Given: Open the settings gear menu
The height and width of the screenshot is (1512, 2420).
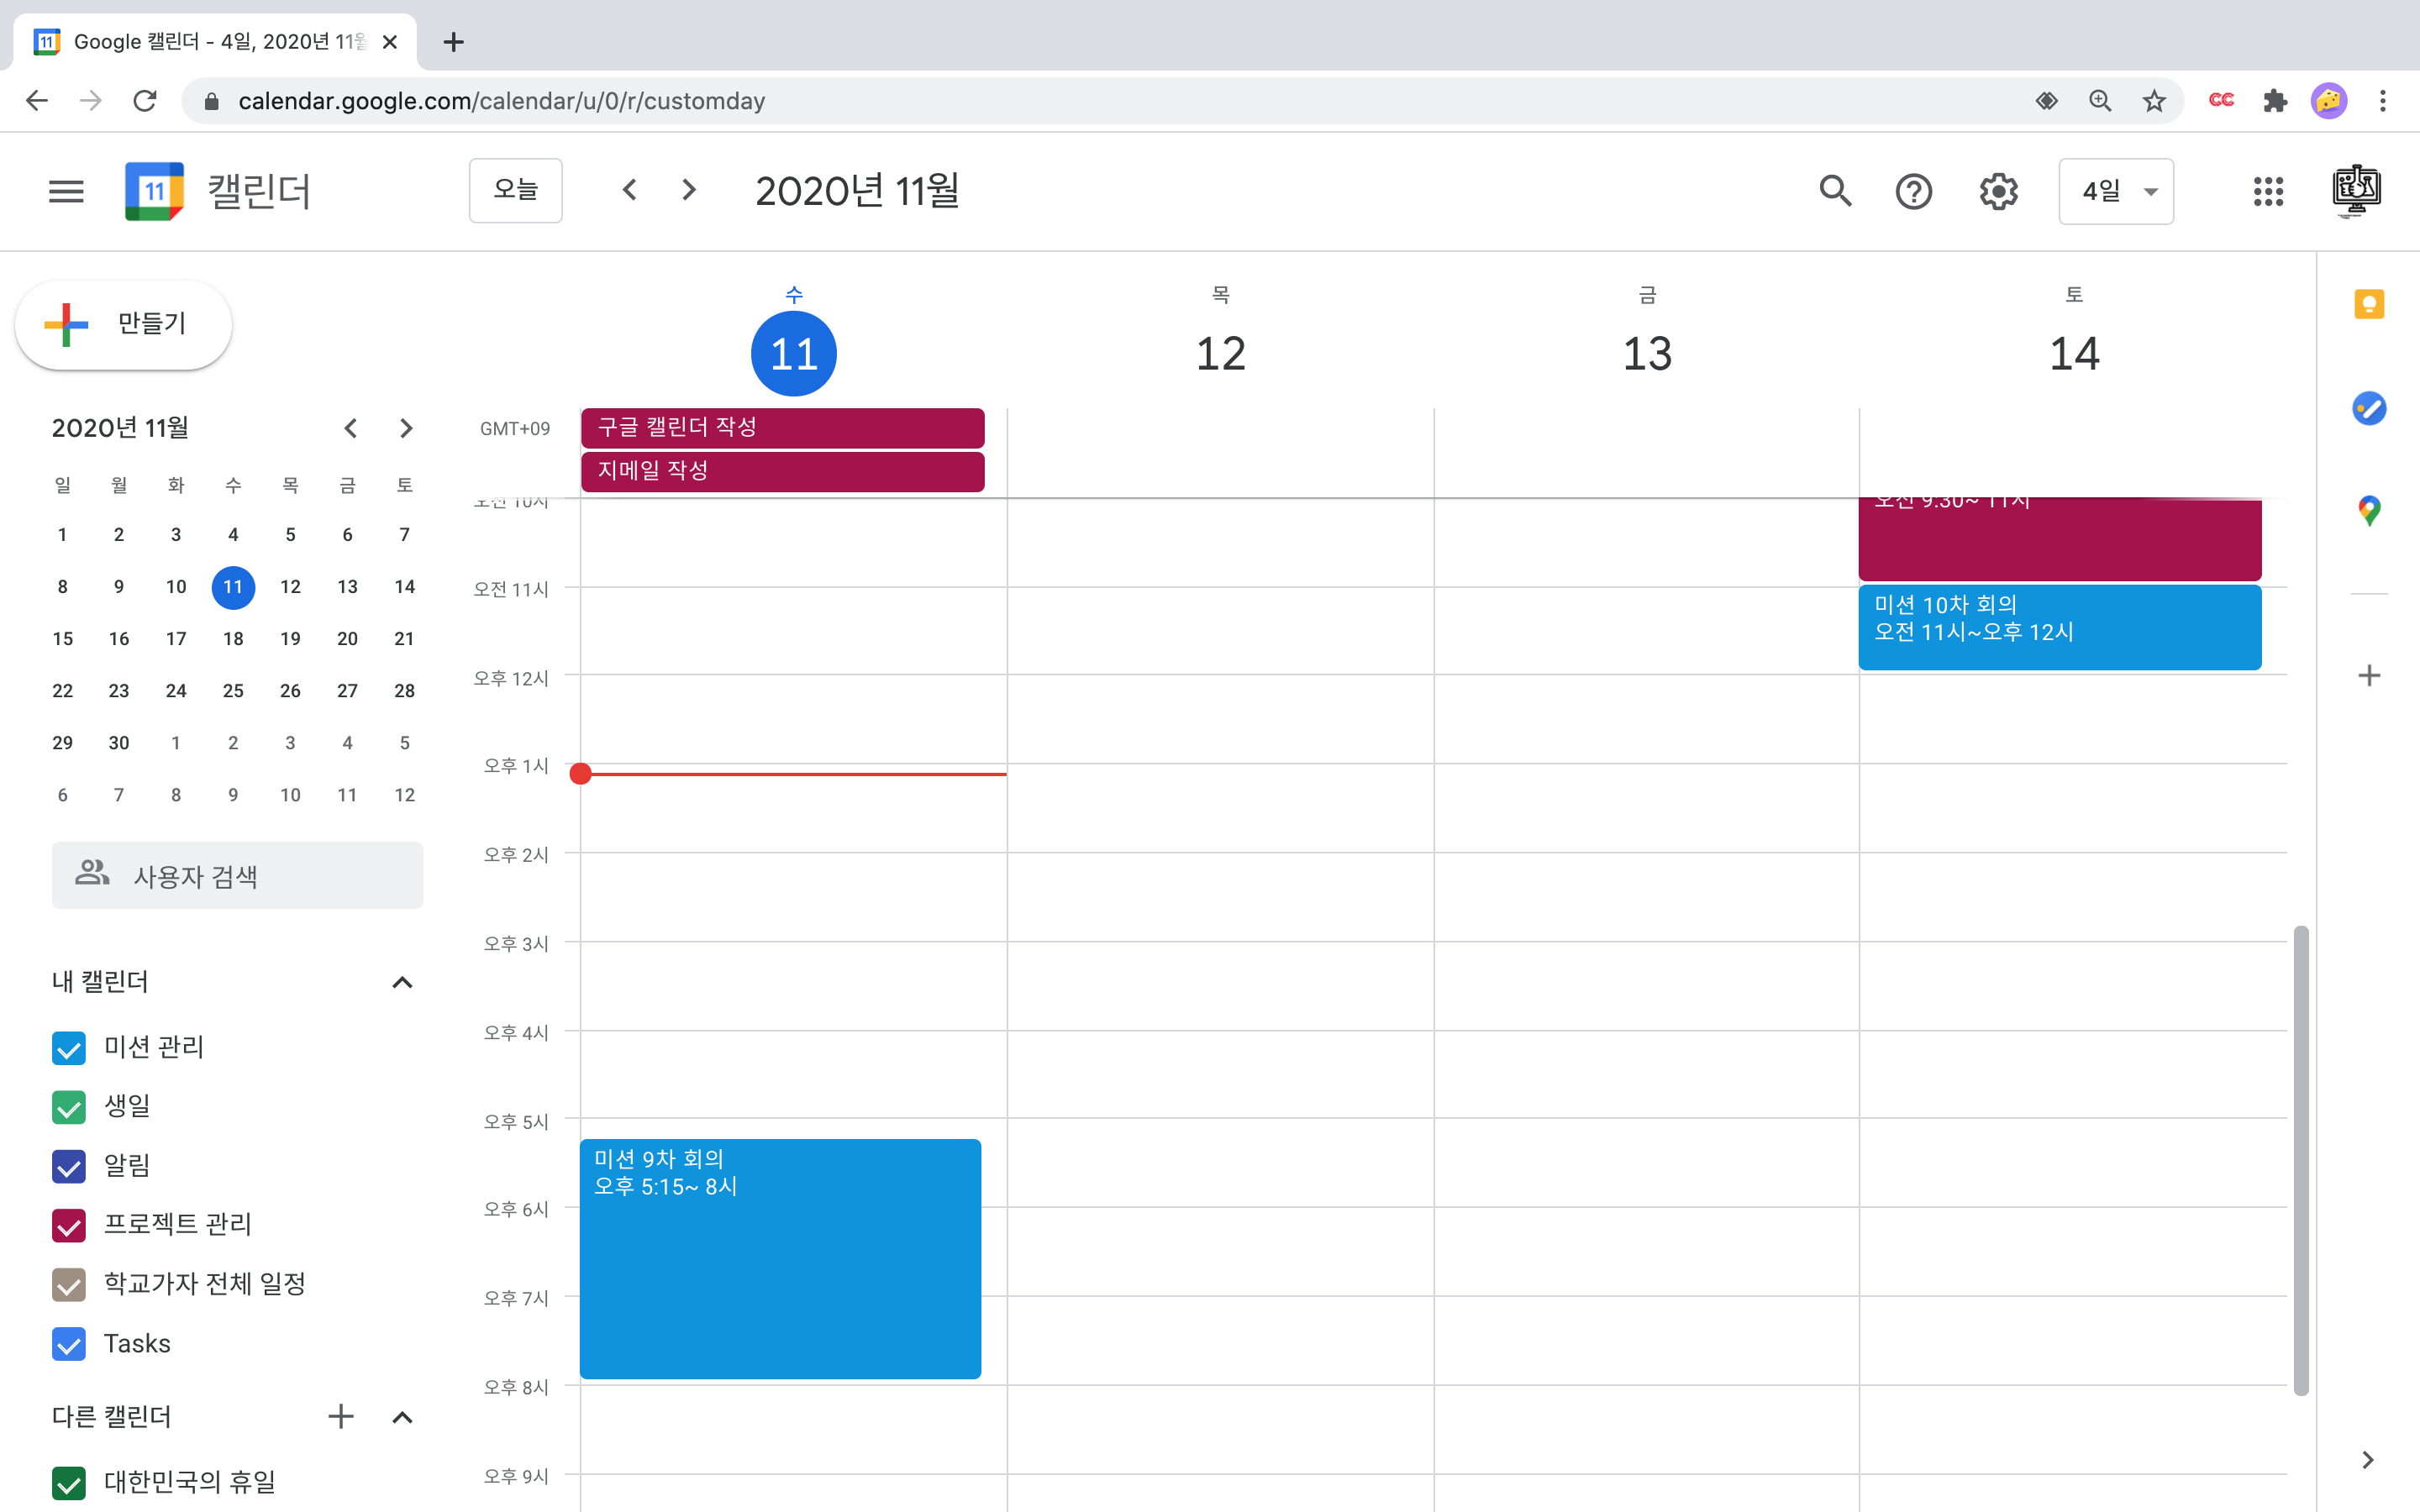Looking at the screenshot, I should click(x=1997, y=191).
